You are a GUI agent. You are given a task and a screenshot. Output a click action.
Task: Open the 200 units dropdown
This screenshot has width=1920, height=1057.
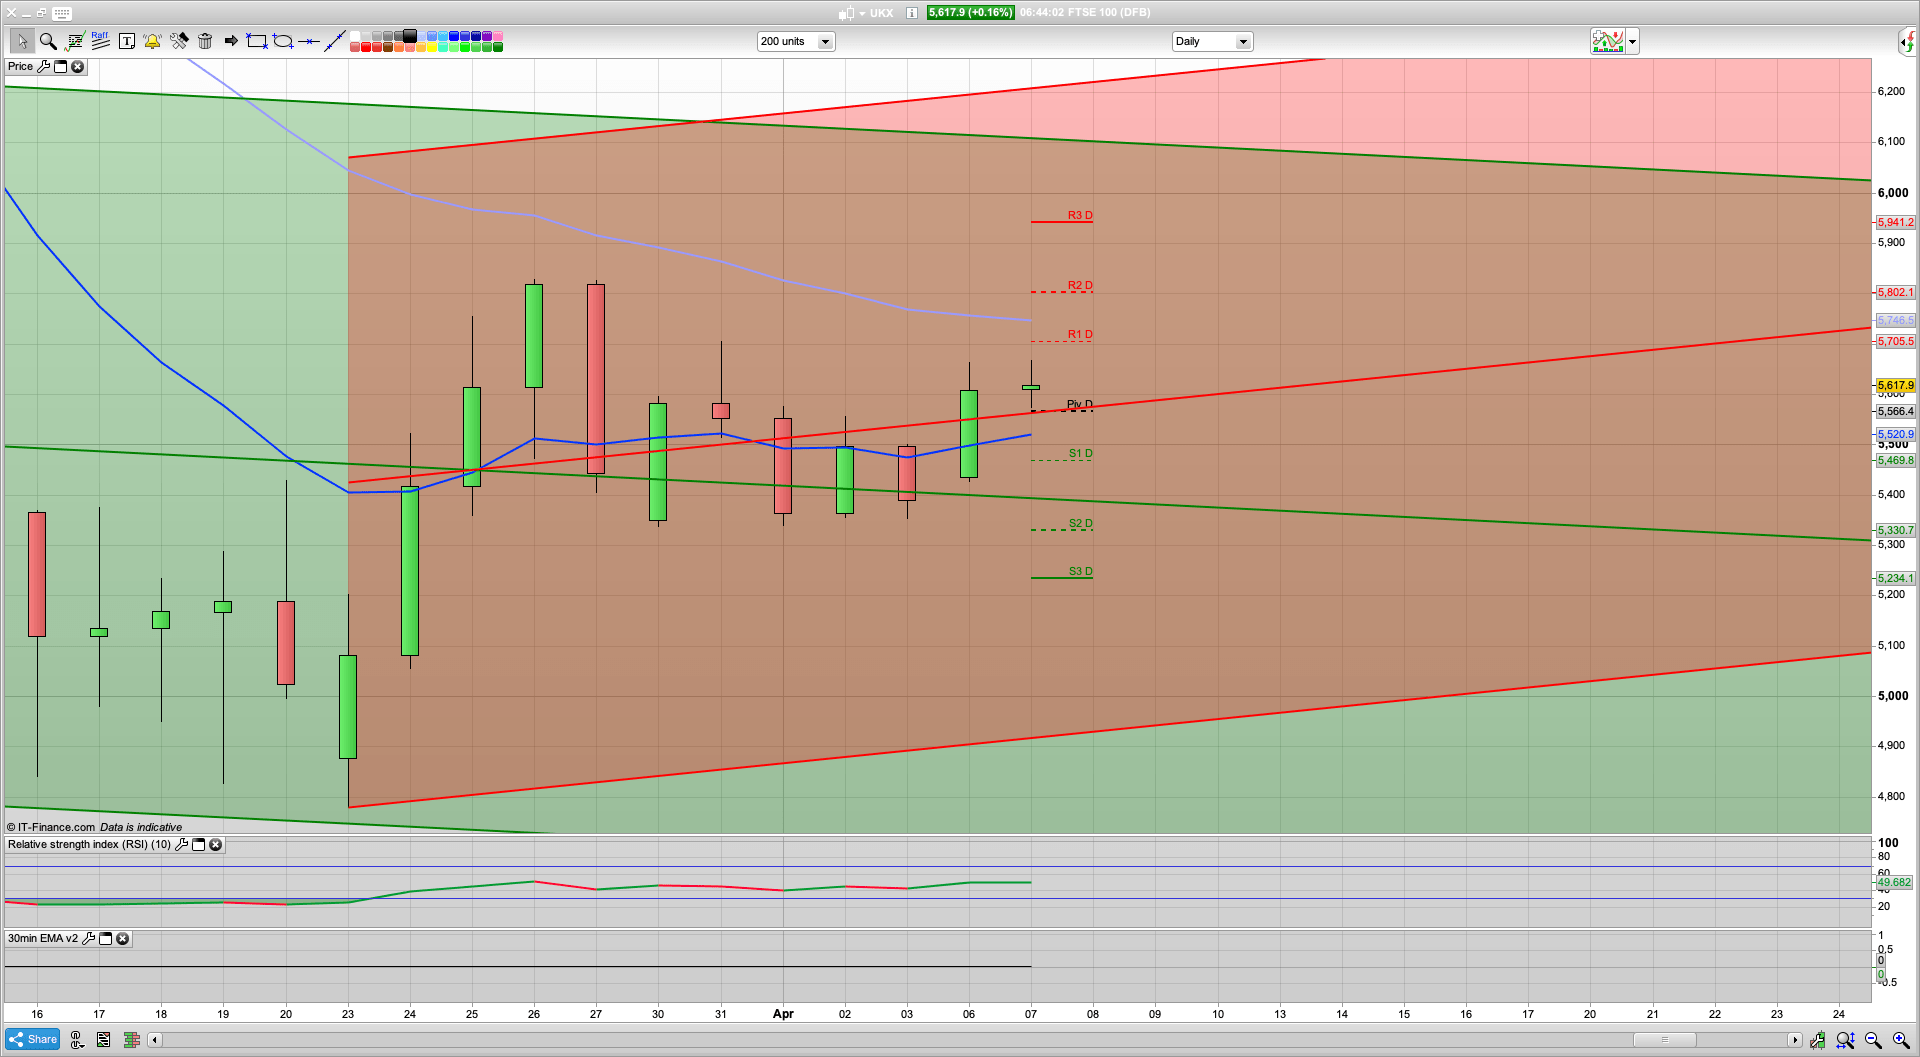tap(825, 42)
